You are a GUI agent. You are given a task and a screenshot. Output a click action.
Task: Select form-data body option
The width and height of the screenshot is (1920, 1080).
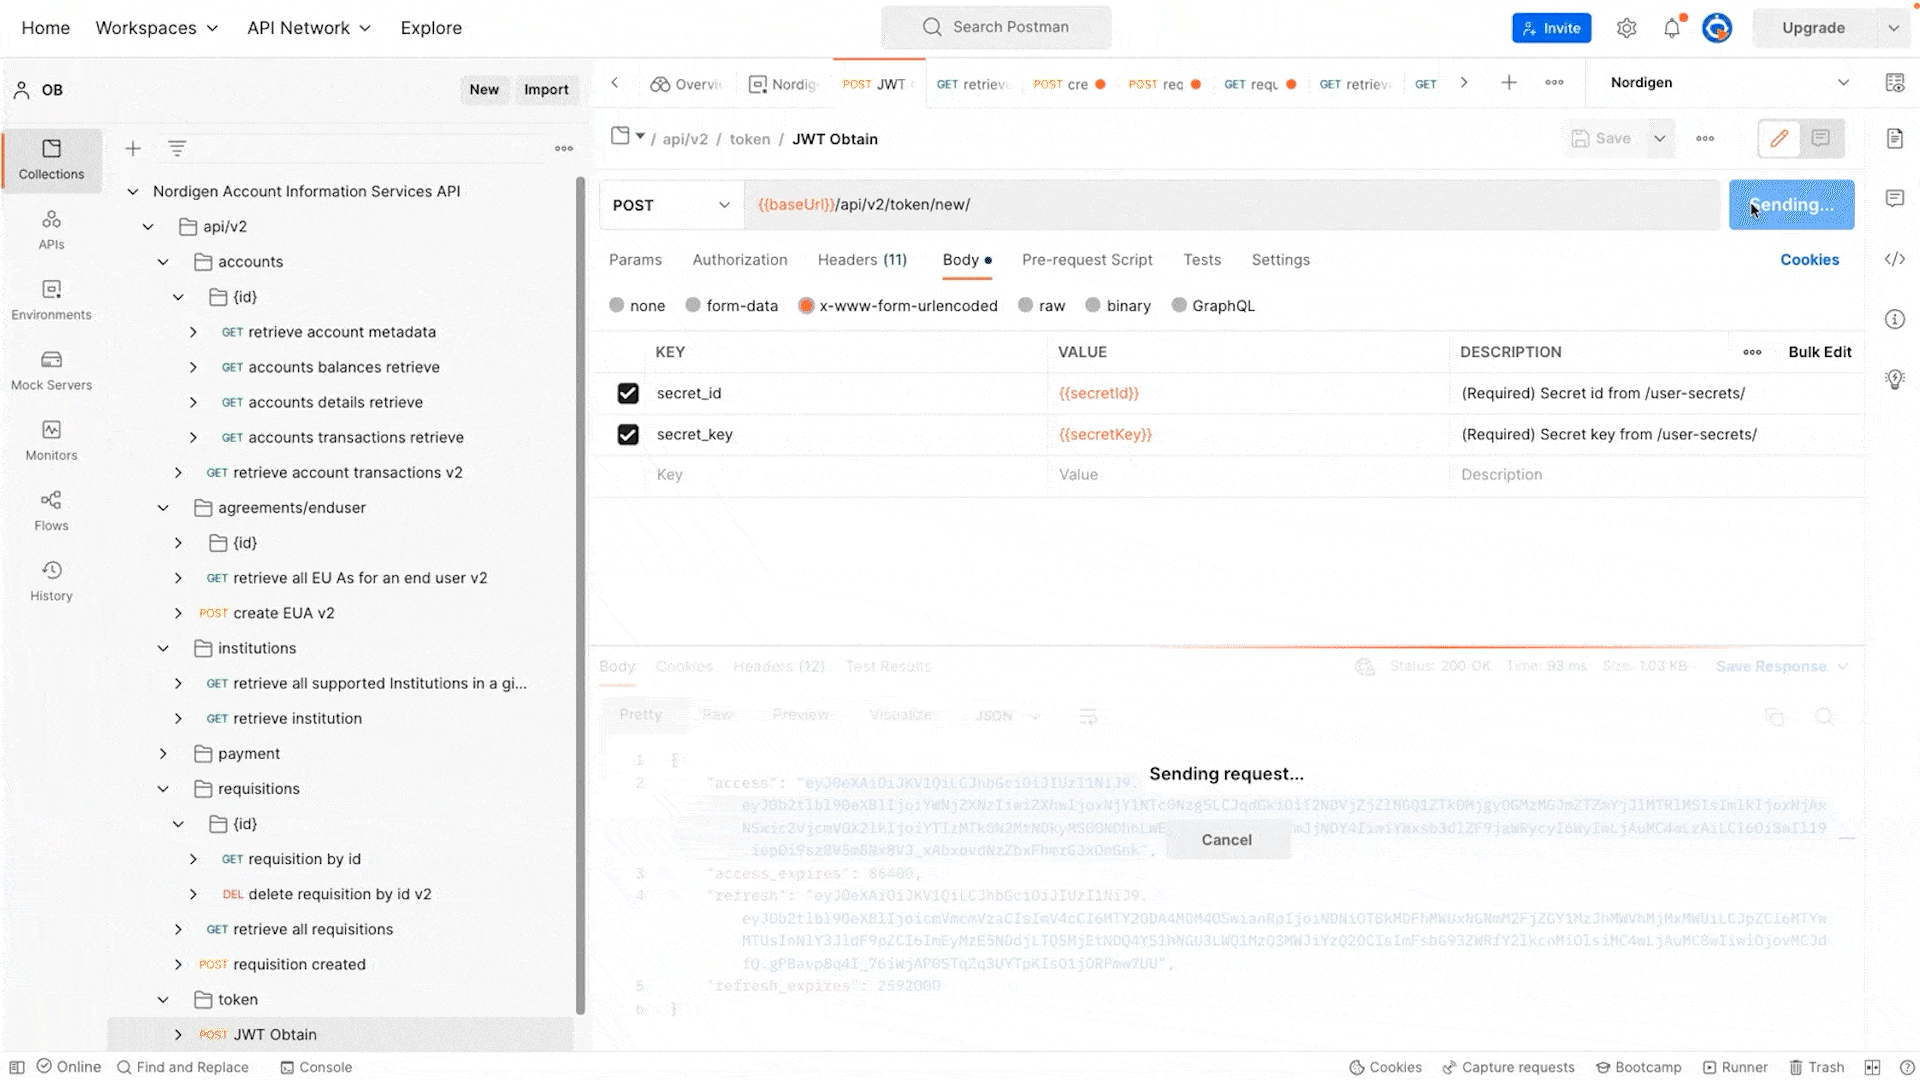(x=693, y=306)
